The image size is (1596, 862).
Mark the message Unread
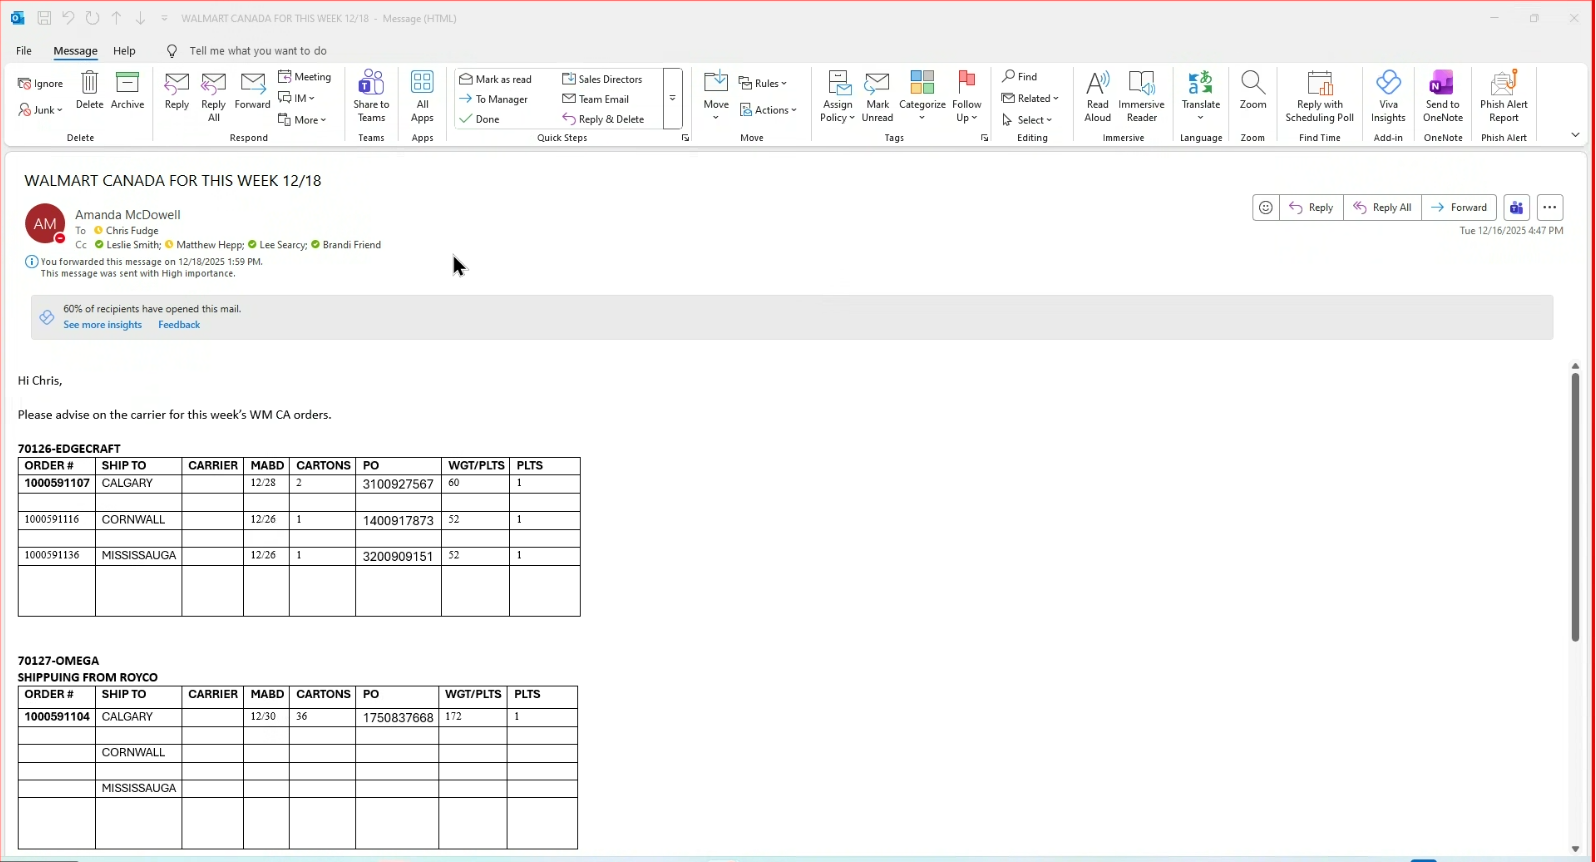tap(877, 96)
